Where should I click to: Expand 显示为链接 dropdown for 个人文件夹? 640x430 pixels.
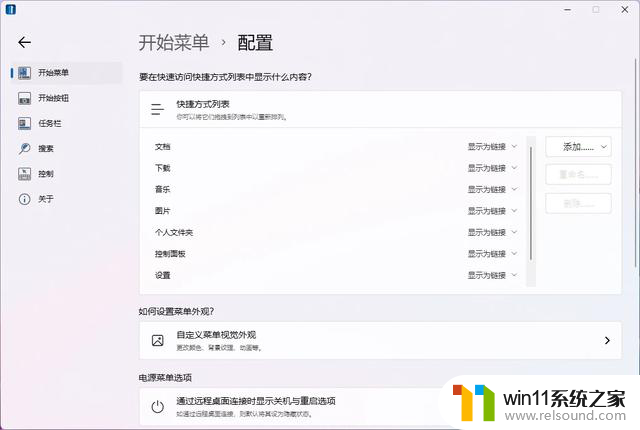coord(492,233)
